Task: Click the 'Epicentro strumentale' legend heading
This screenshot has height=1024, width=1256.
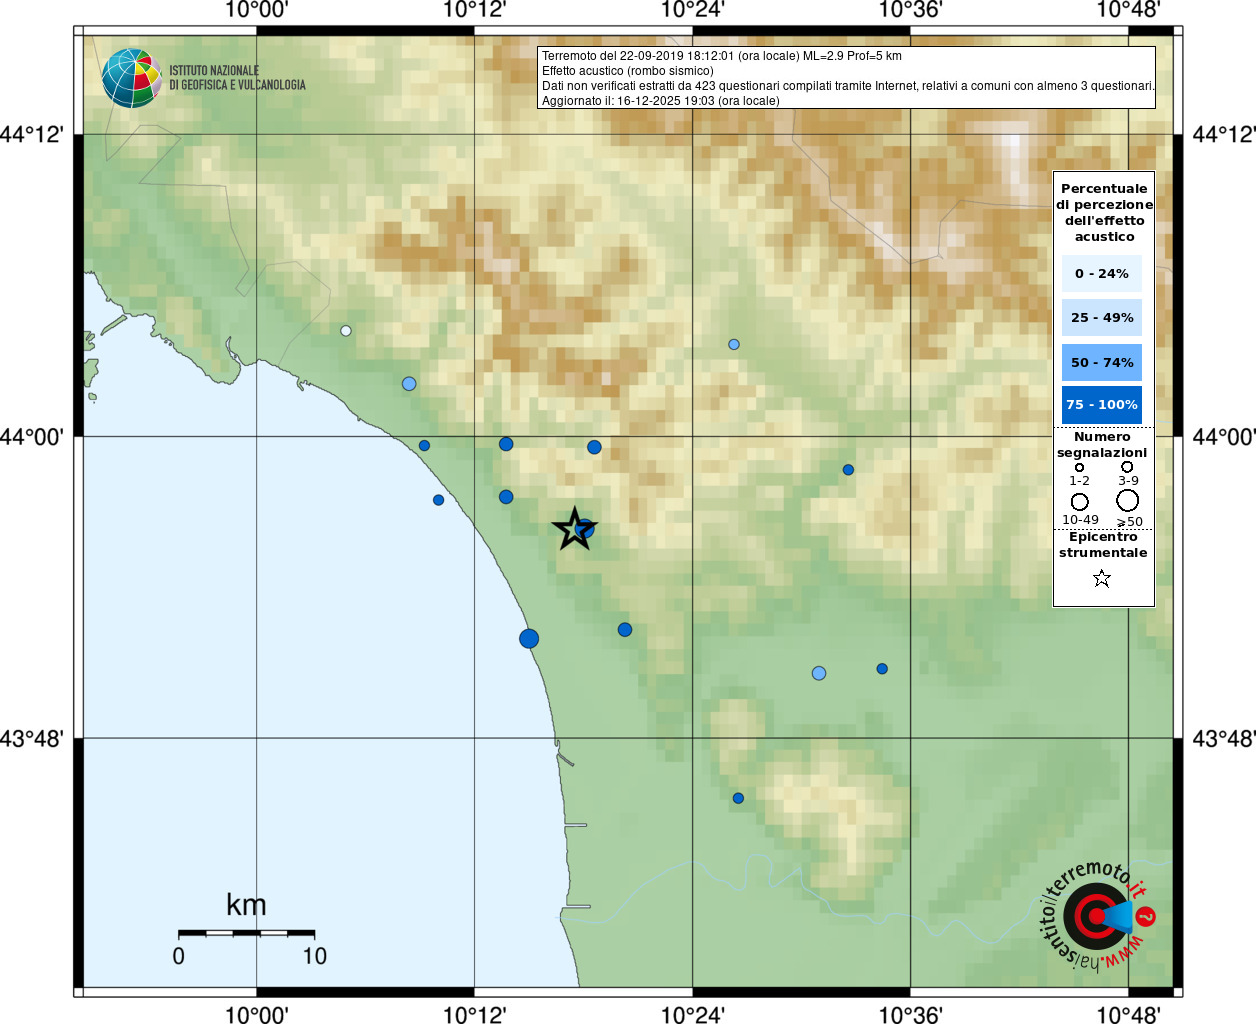Action: tap(1103, 545)
